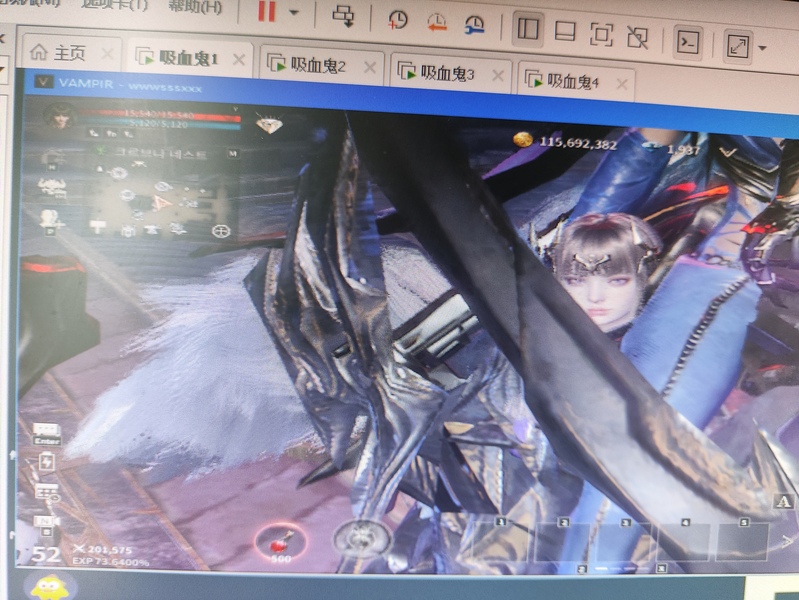The image size is (799, 600).
Task: Open the power options dropdown beside pause
Action: (294, 12)
